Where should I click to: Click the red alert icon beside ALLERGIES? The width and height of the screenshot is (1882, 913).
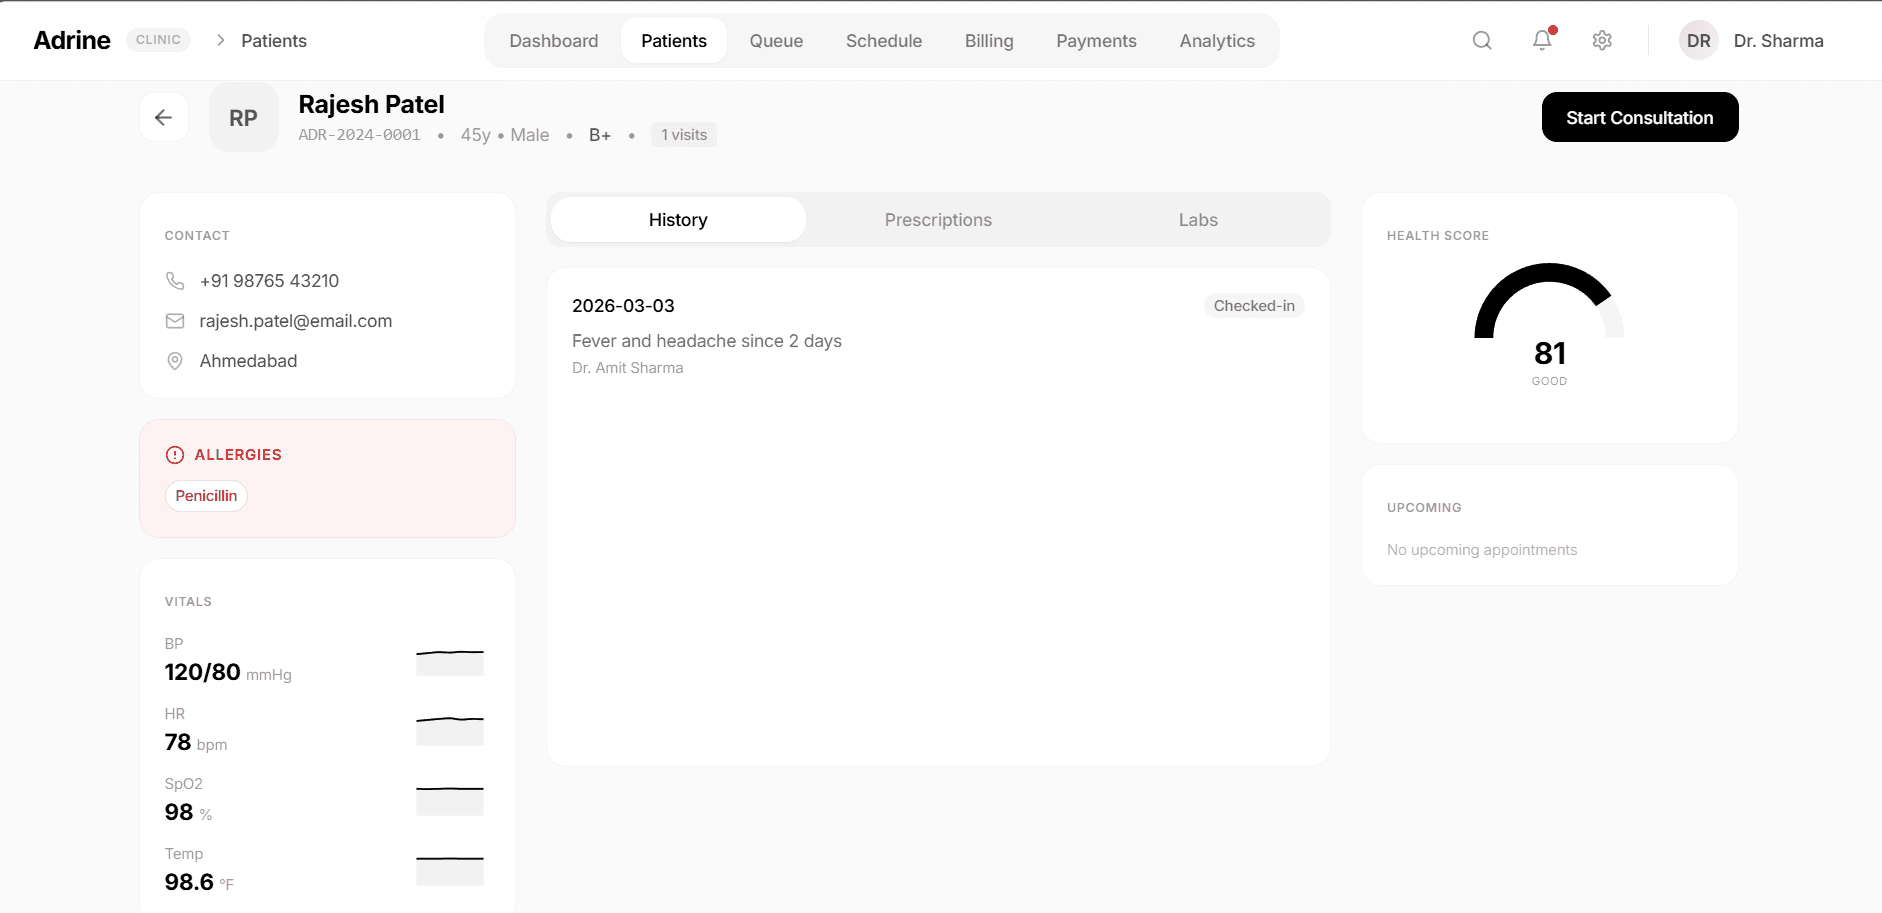click(x=174, y=455)
